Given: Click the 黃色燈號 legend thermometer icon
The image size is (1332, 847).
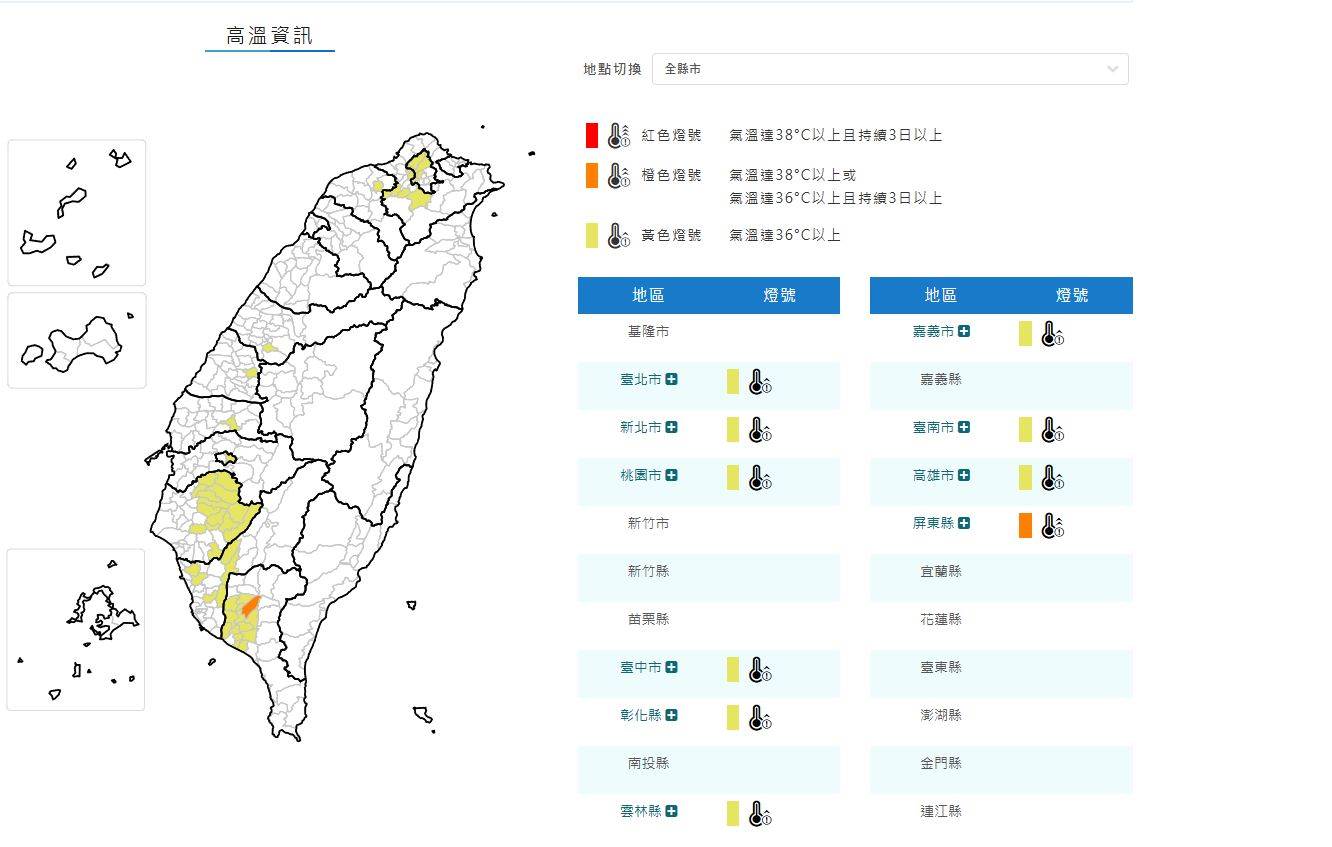Looking at the screenshot, I should pos(616,235).
